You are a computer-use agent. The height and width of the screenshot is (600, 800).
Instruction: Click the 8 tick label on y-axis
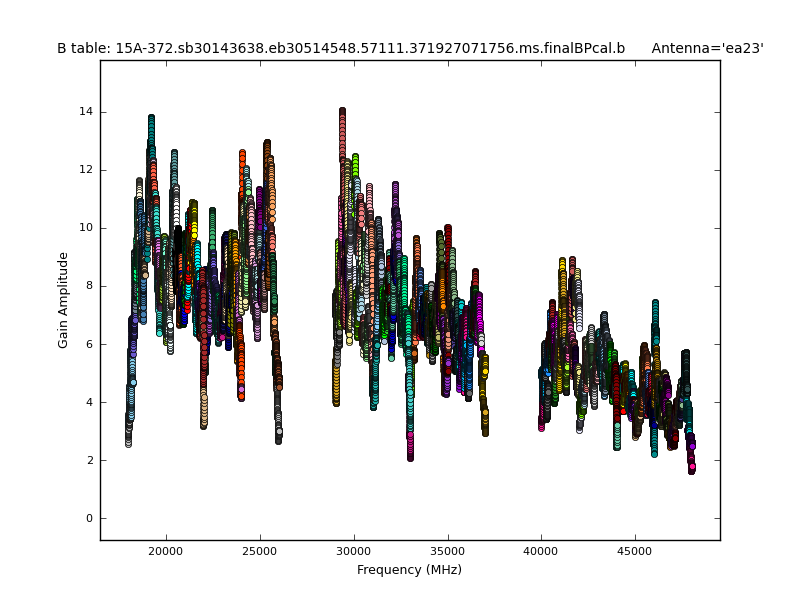click(x=89, y=286)
